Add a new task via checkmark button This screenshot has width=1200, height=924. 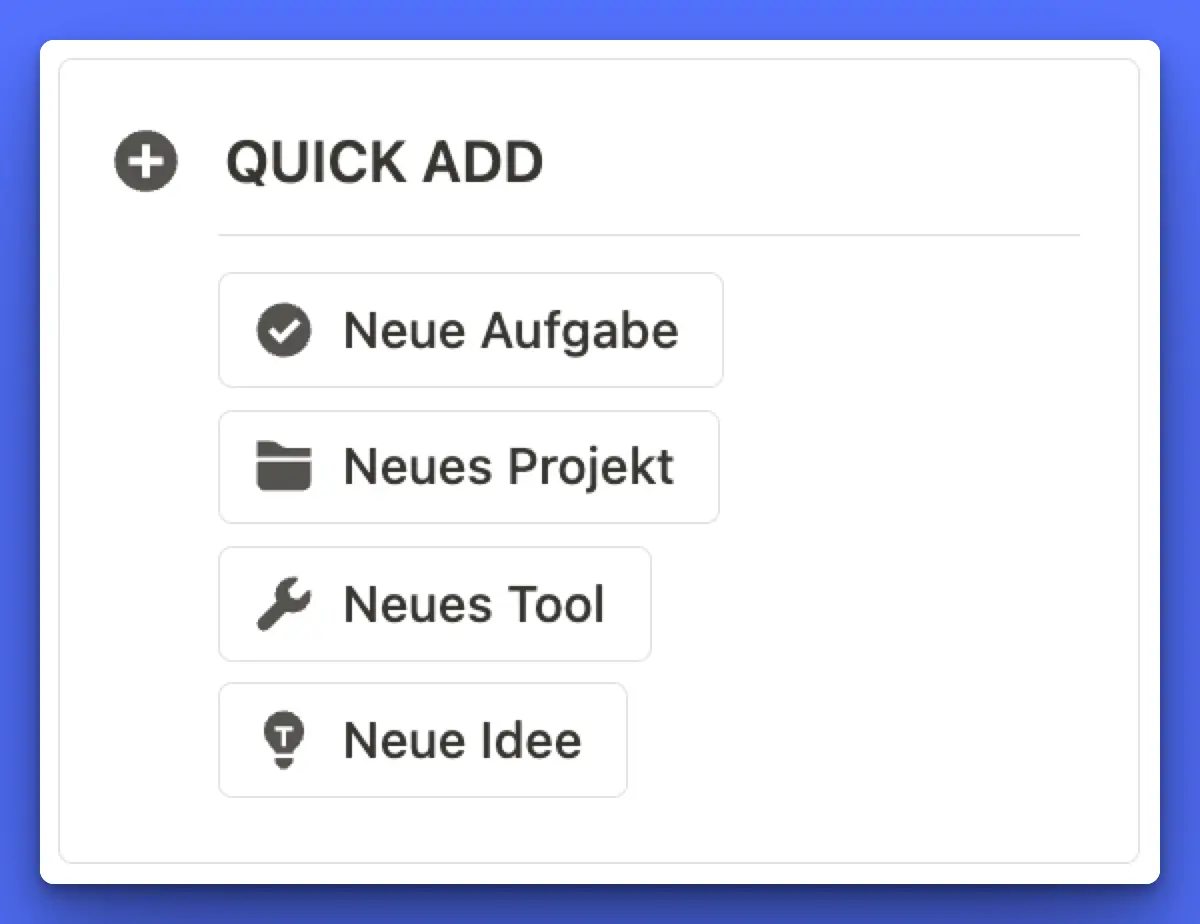[470, 331]
